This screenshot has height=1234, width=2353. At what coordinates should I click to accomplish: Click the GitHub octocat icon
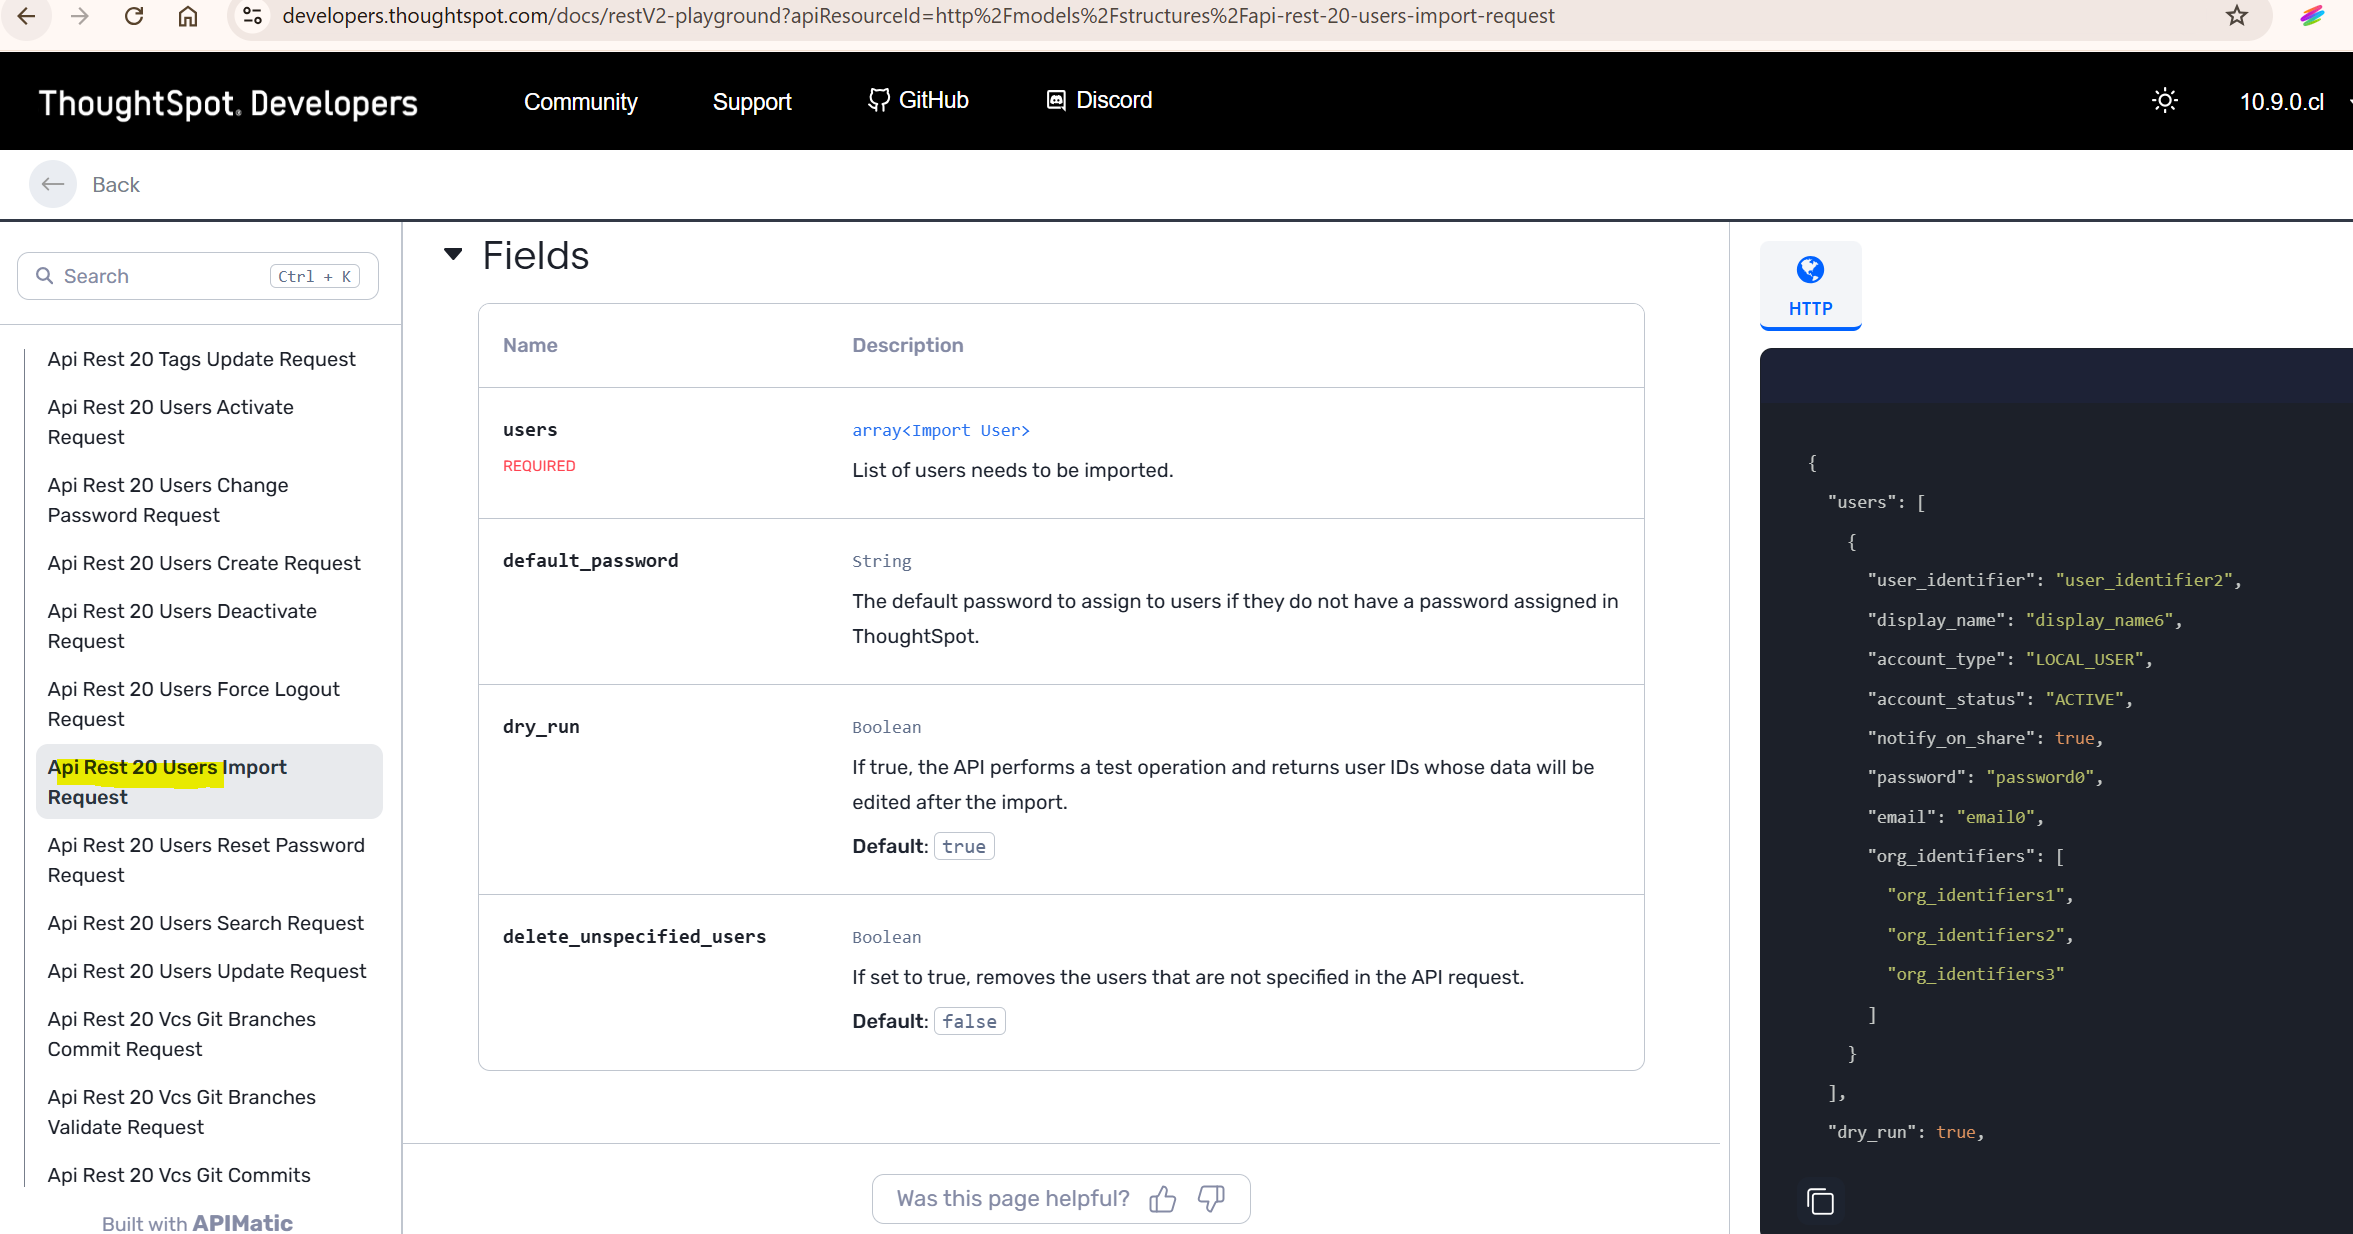pyautogui.click(x=879, y=100)
